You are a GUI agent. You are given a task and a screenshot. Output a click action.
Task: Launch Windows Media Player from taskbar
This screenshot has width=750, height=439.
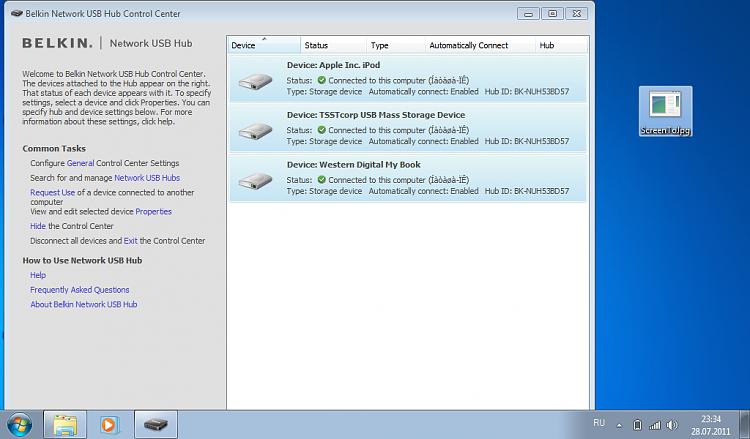click(x=109, y=425)
